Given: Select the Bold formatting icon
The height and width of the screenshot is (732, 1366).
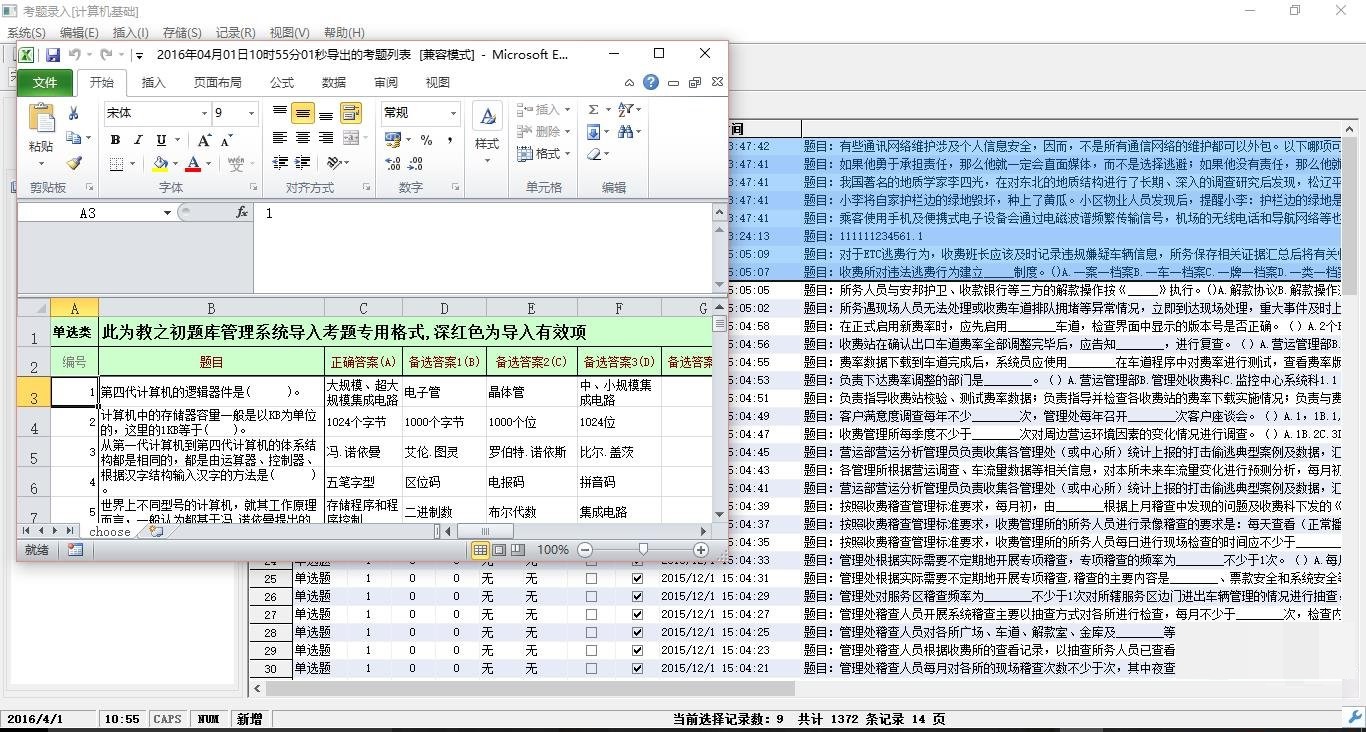Looking at the screenshot, I should click(x=116, y=140).
